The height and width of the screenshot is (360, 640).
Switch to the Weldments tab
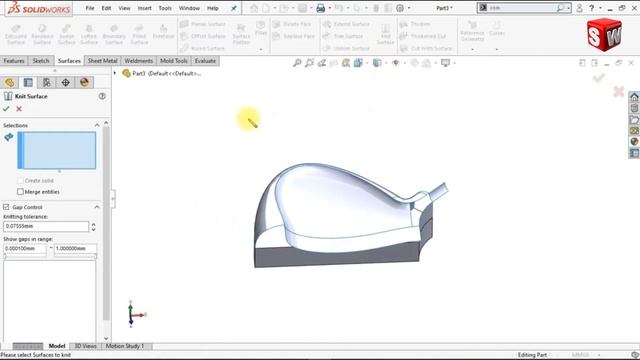[x=139, y=61]
